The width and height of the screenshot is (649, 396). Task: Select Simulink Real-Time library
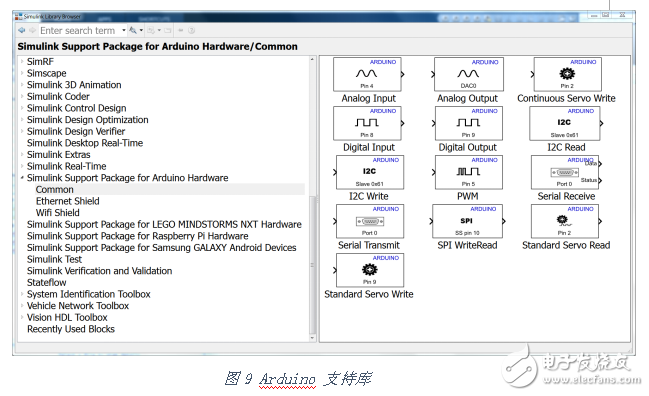coord(66,166)
